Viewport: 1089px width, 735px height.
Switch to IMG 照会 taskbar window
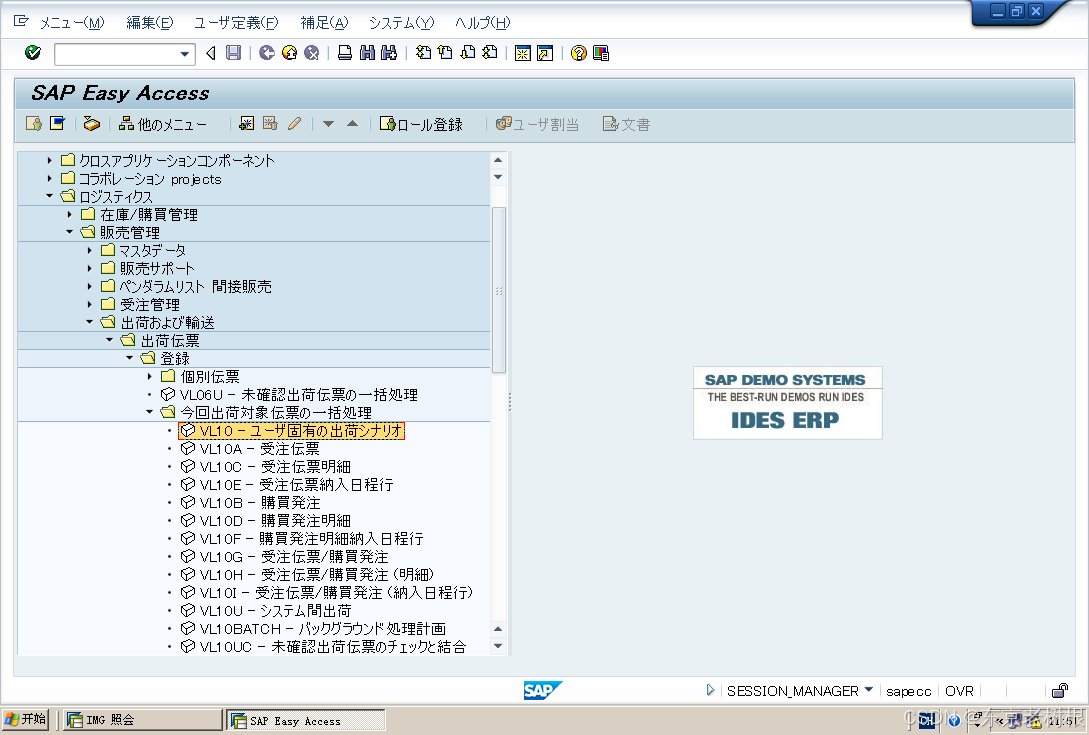[142, 720]
